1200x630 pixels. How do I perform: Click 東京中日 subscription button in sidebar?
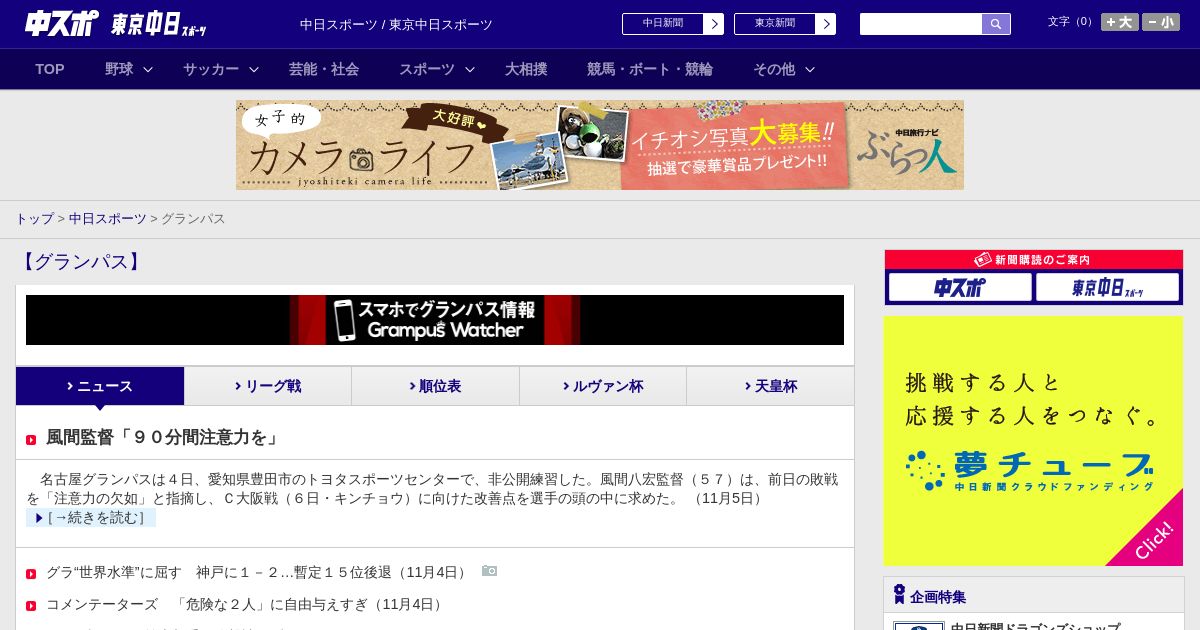pyautogui.click(x=1107, y=287)
